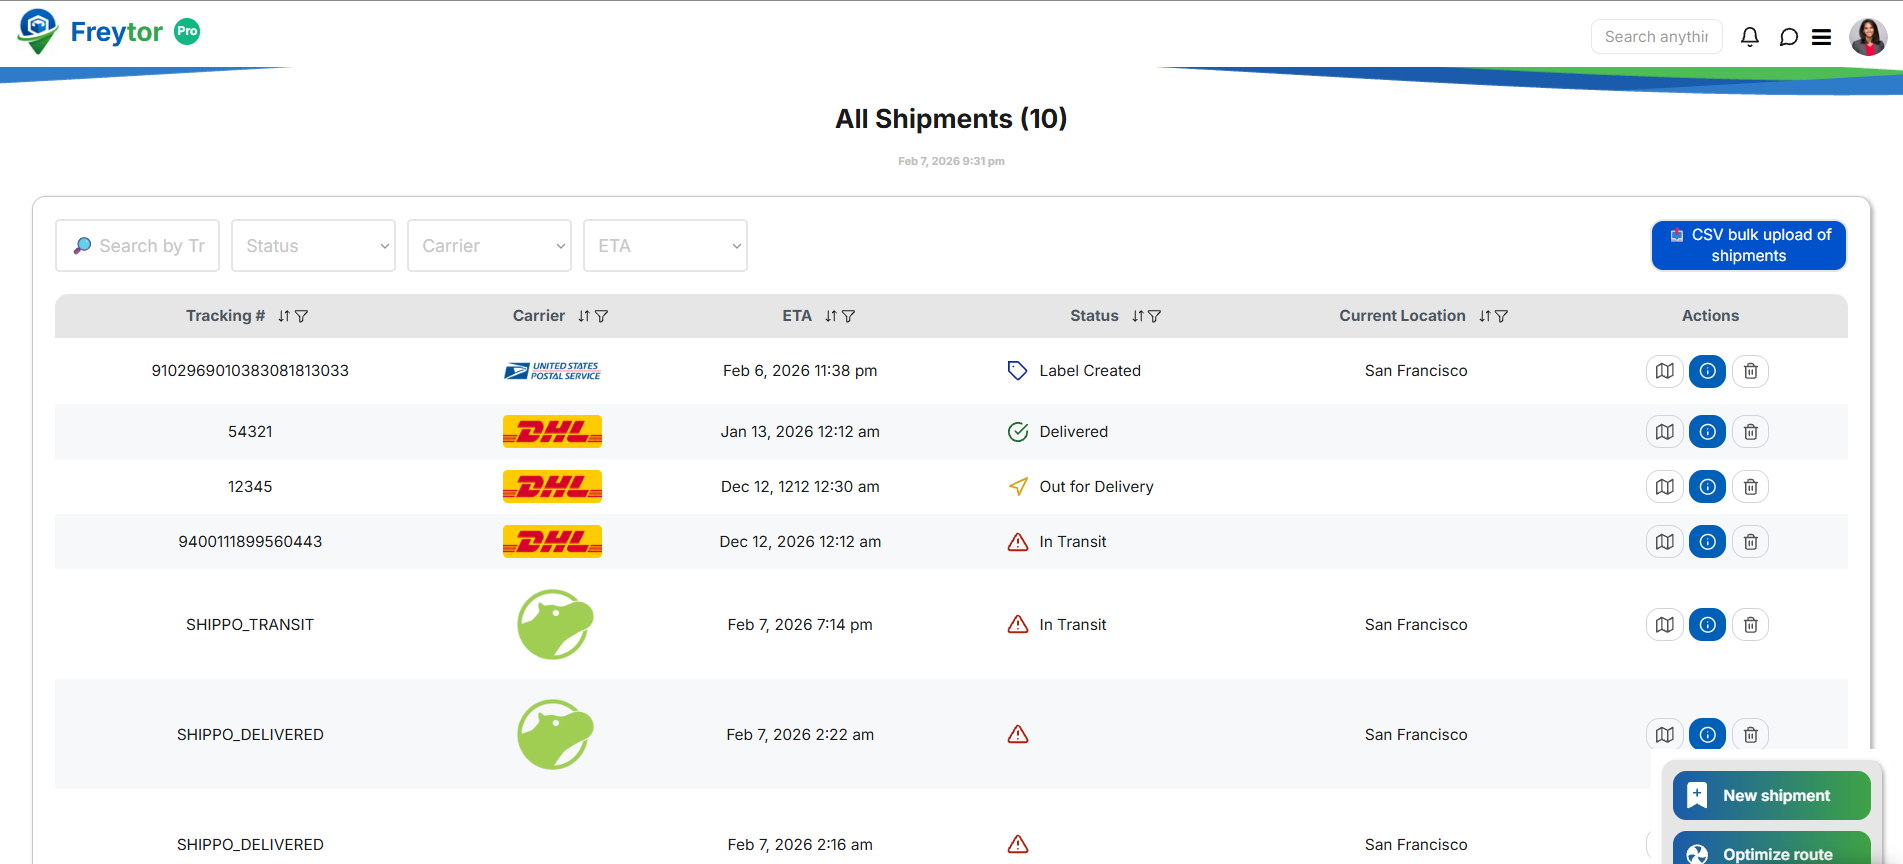Open the notifications bell icon
The width and height of the screenshot is (1903, 864).
click(x=1750, y=37)
